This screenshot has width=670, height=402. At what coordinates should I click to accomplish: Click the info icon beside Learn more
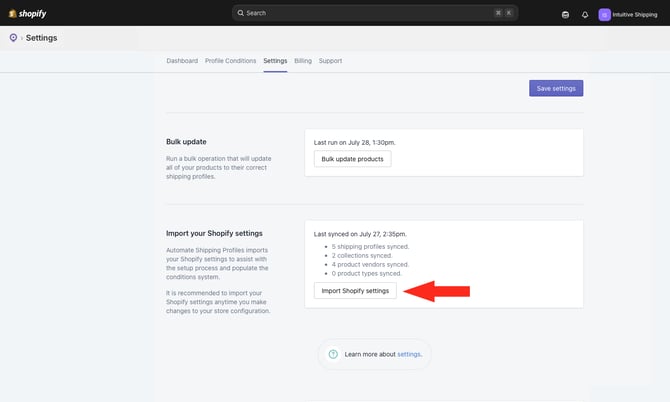[x=333, y=354]
